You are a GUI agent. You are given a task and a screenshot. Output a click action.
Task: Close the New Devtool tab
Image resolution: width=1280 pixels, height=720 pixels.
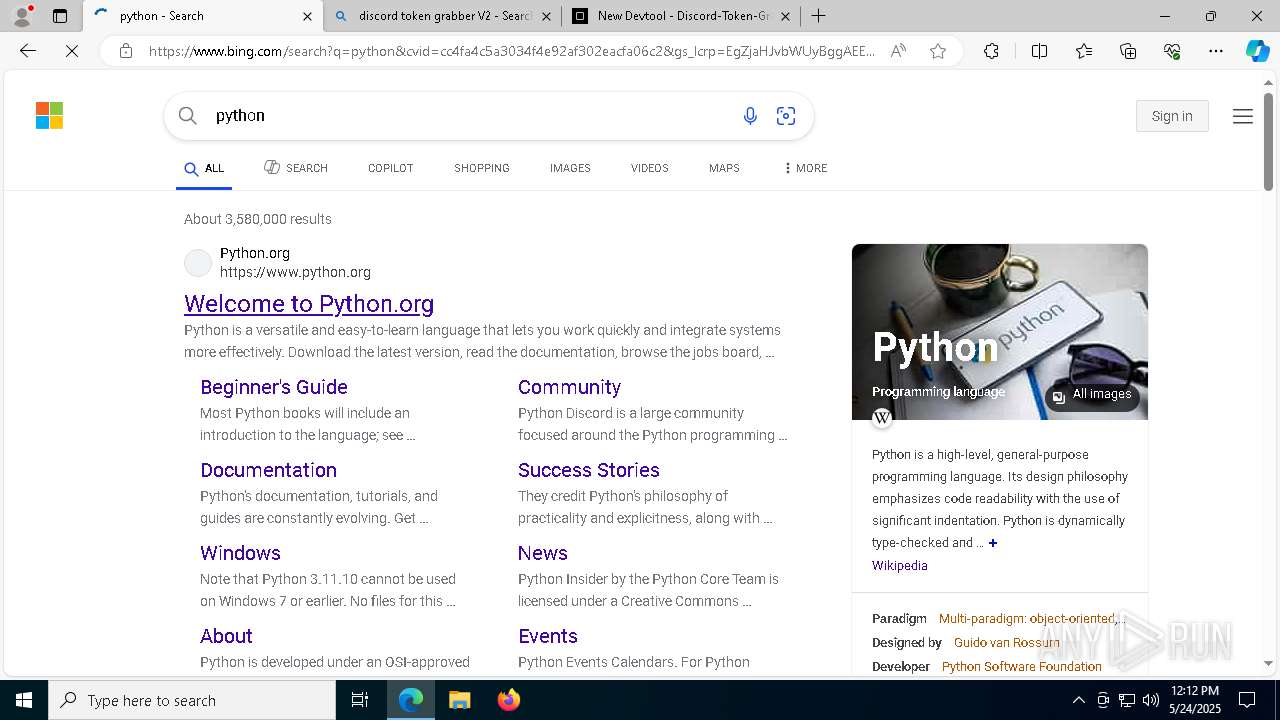[785, 16]
